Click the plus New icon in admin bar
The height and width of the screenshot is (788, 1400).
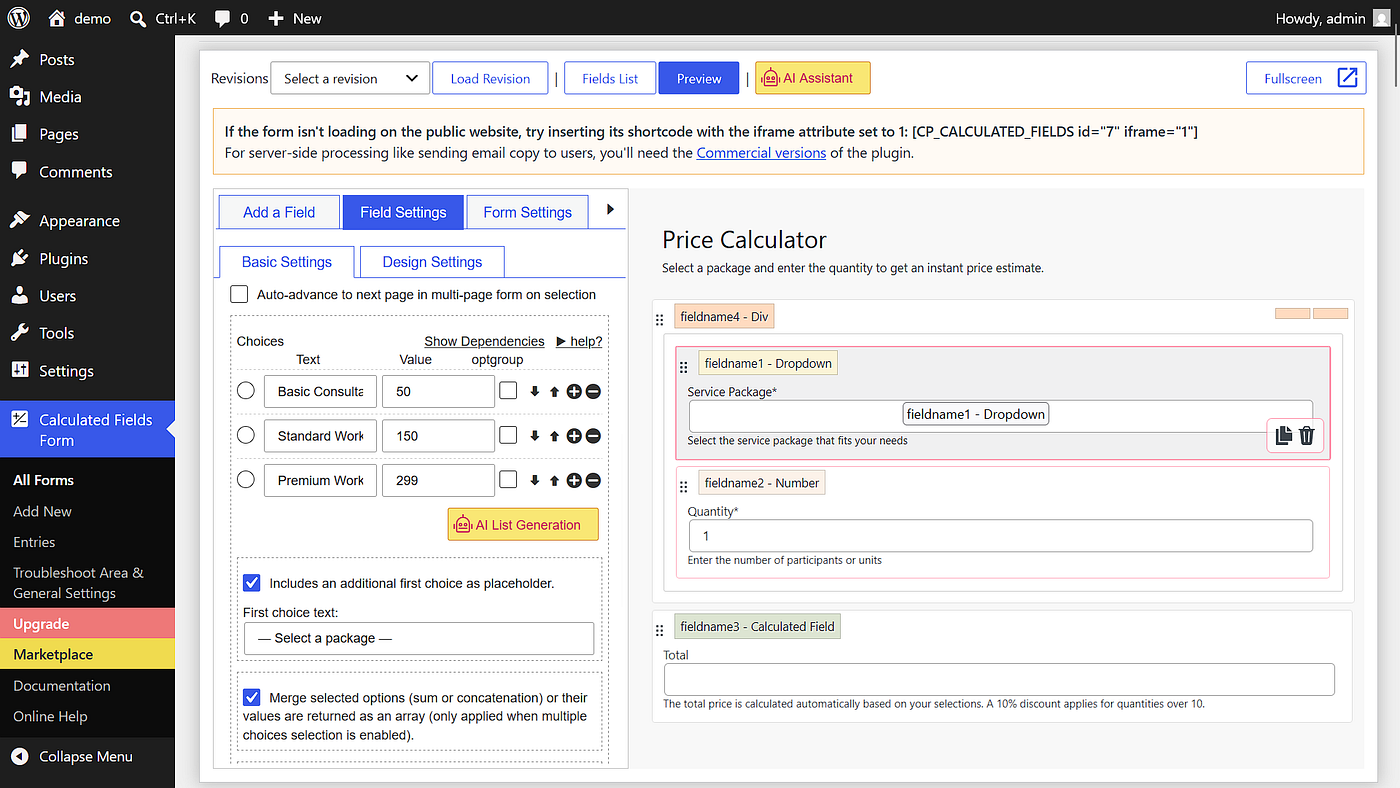pos(276,18)
